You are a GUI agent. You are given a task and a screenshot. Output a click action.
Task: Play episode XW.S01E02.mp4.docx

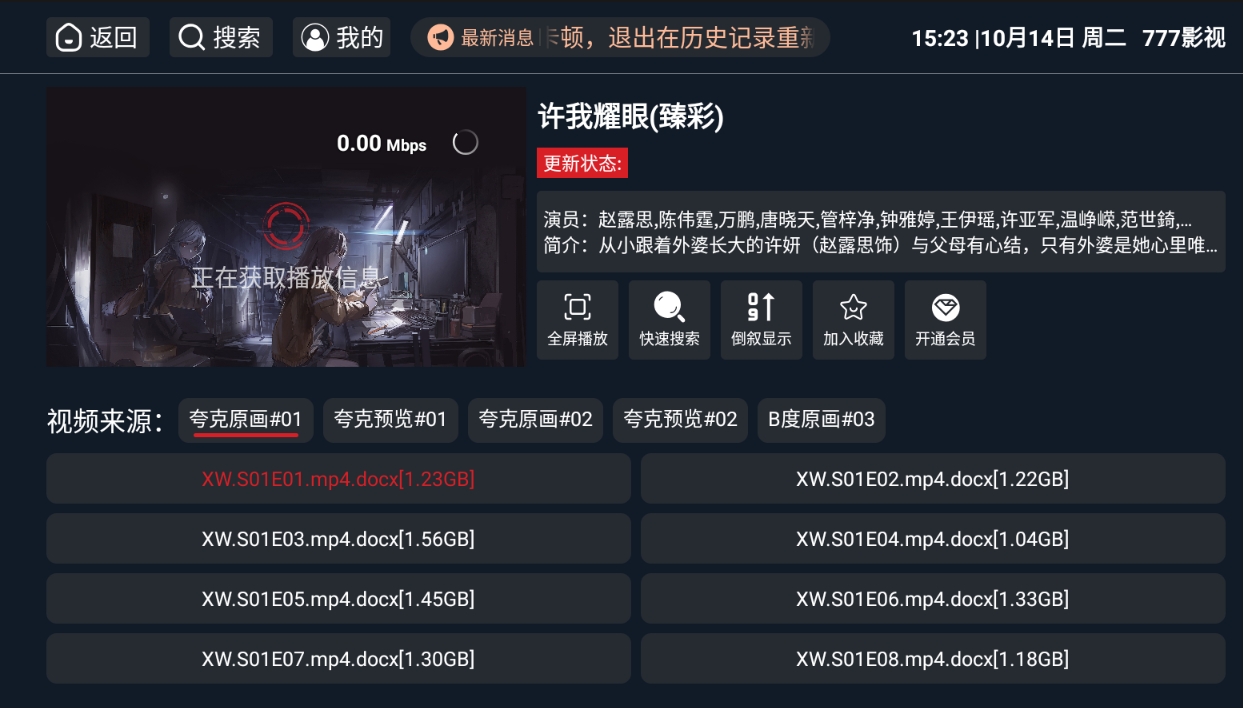click(x=933, y=479)
